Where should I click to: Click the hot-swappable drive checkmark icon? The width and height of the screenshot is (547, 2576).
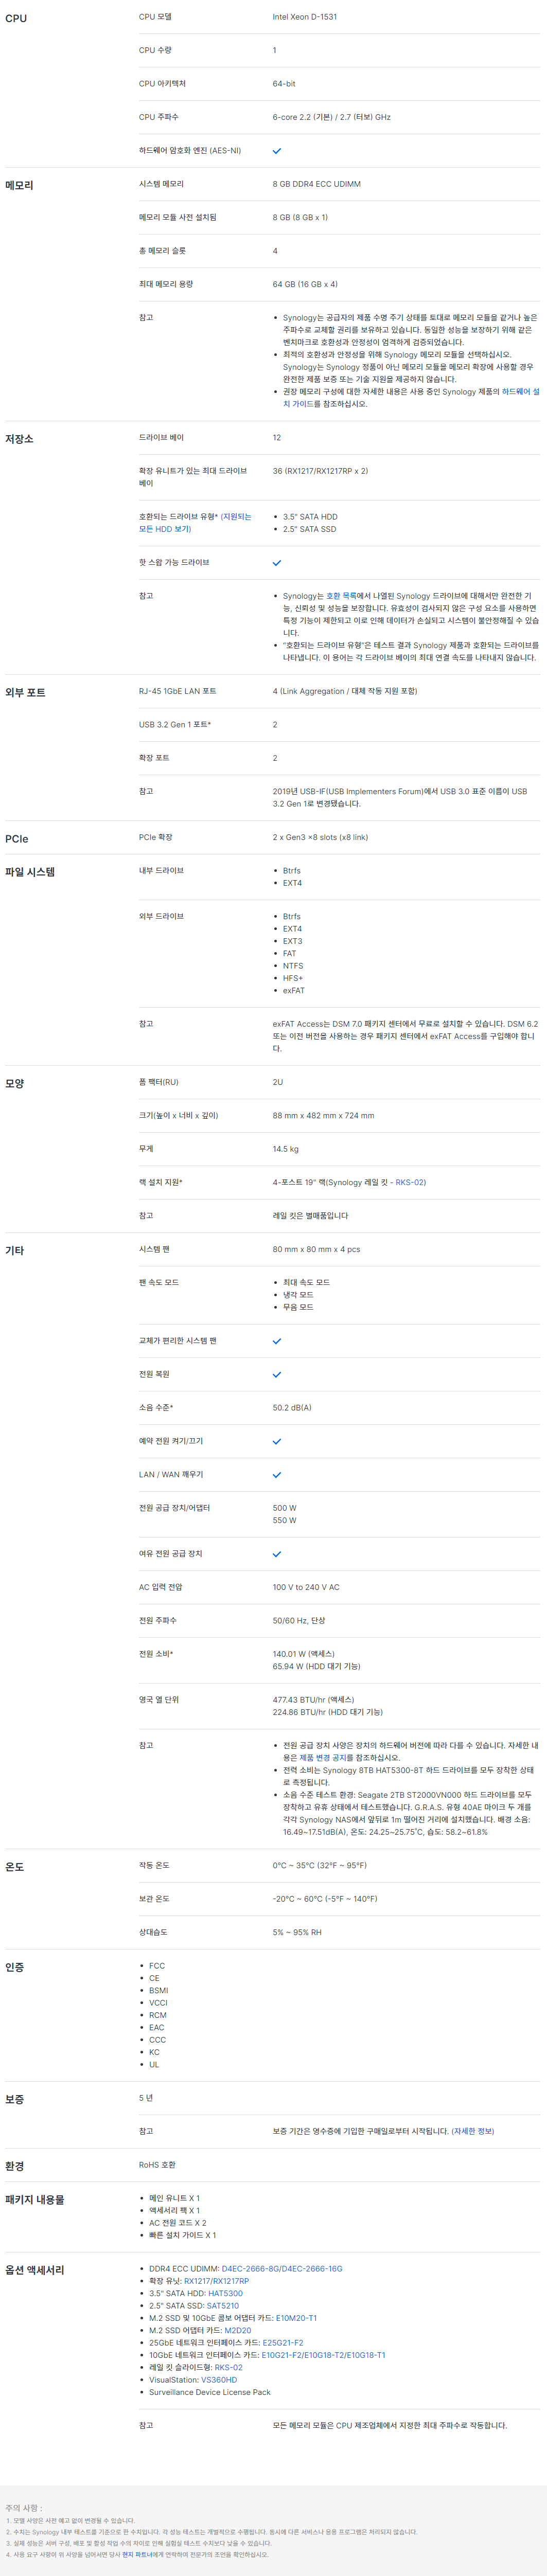point(277,563)
